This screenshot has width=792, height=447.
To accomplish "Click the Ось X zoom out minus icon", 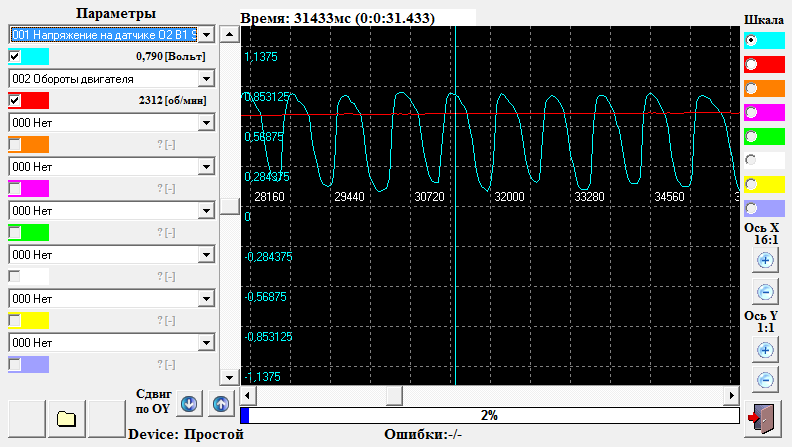I will pyautogui.click(x=765, y=292).
